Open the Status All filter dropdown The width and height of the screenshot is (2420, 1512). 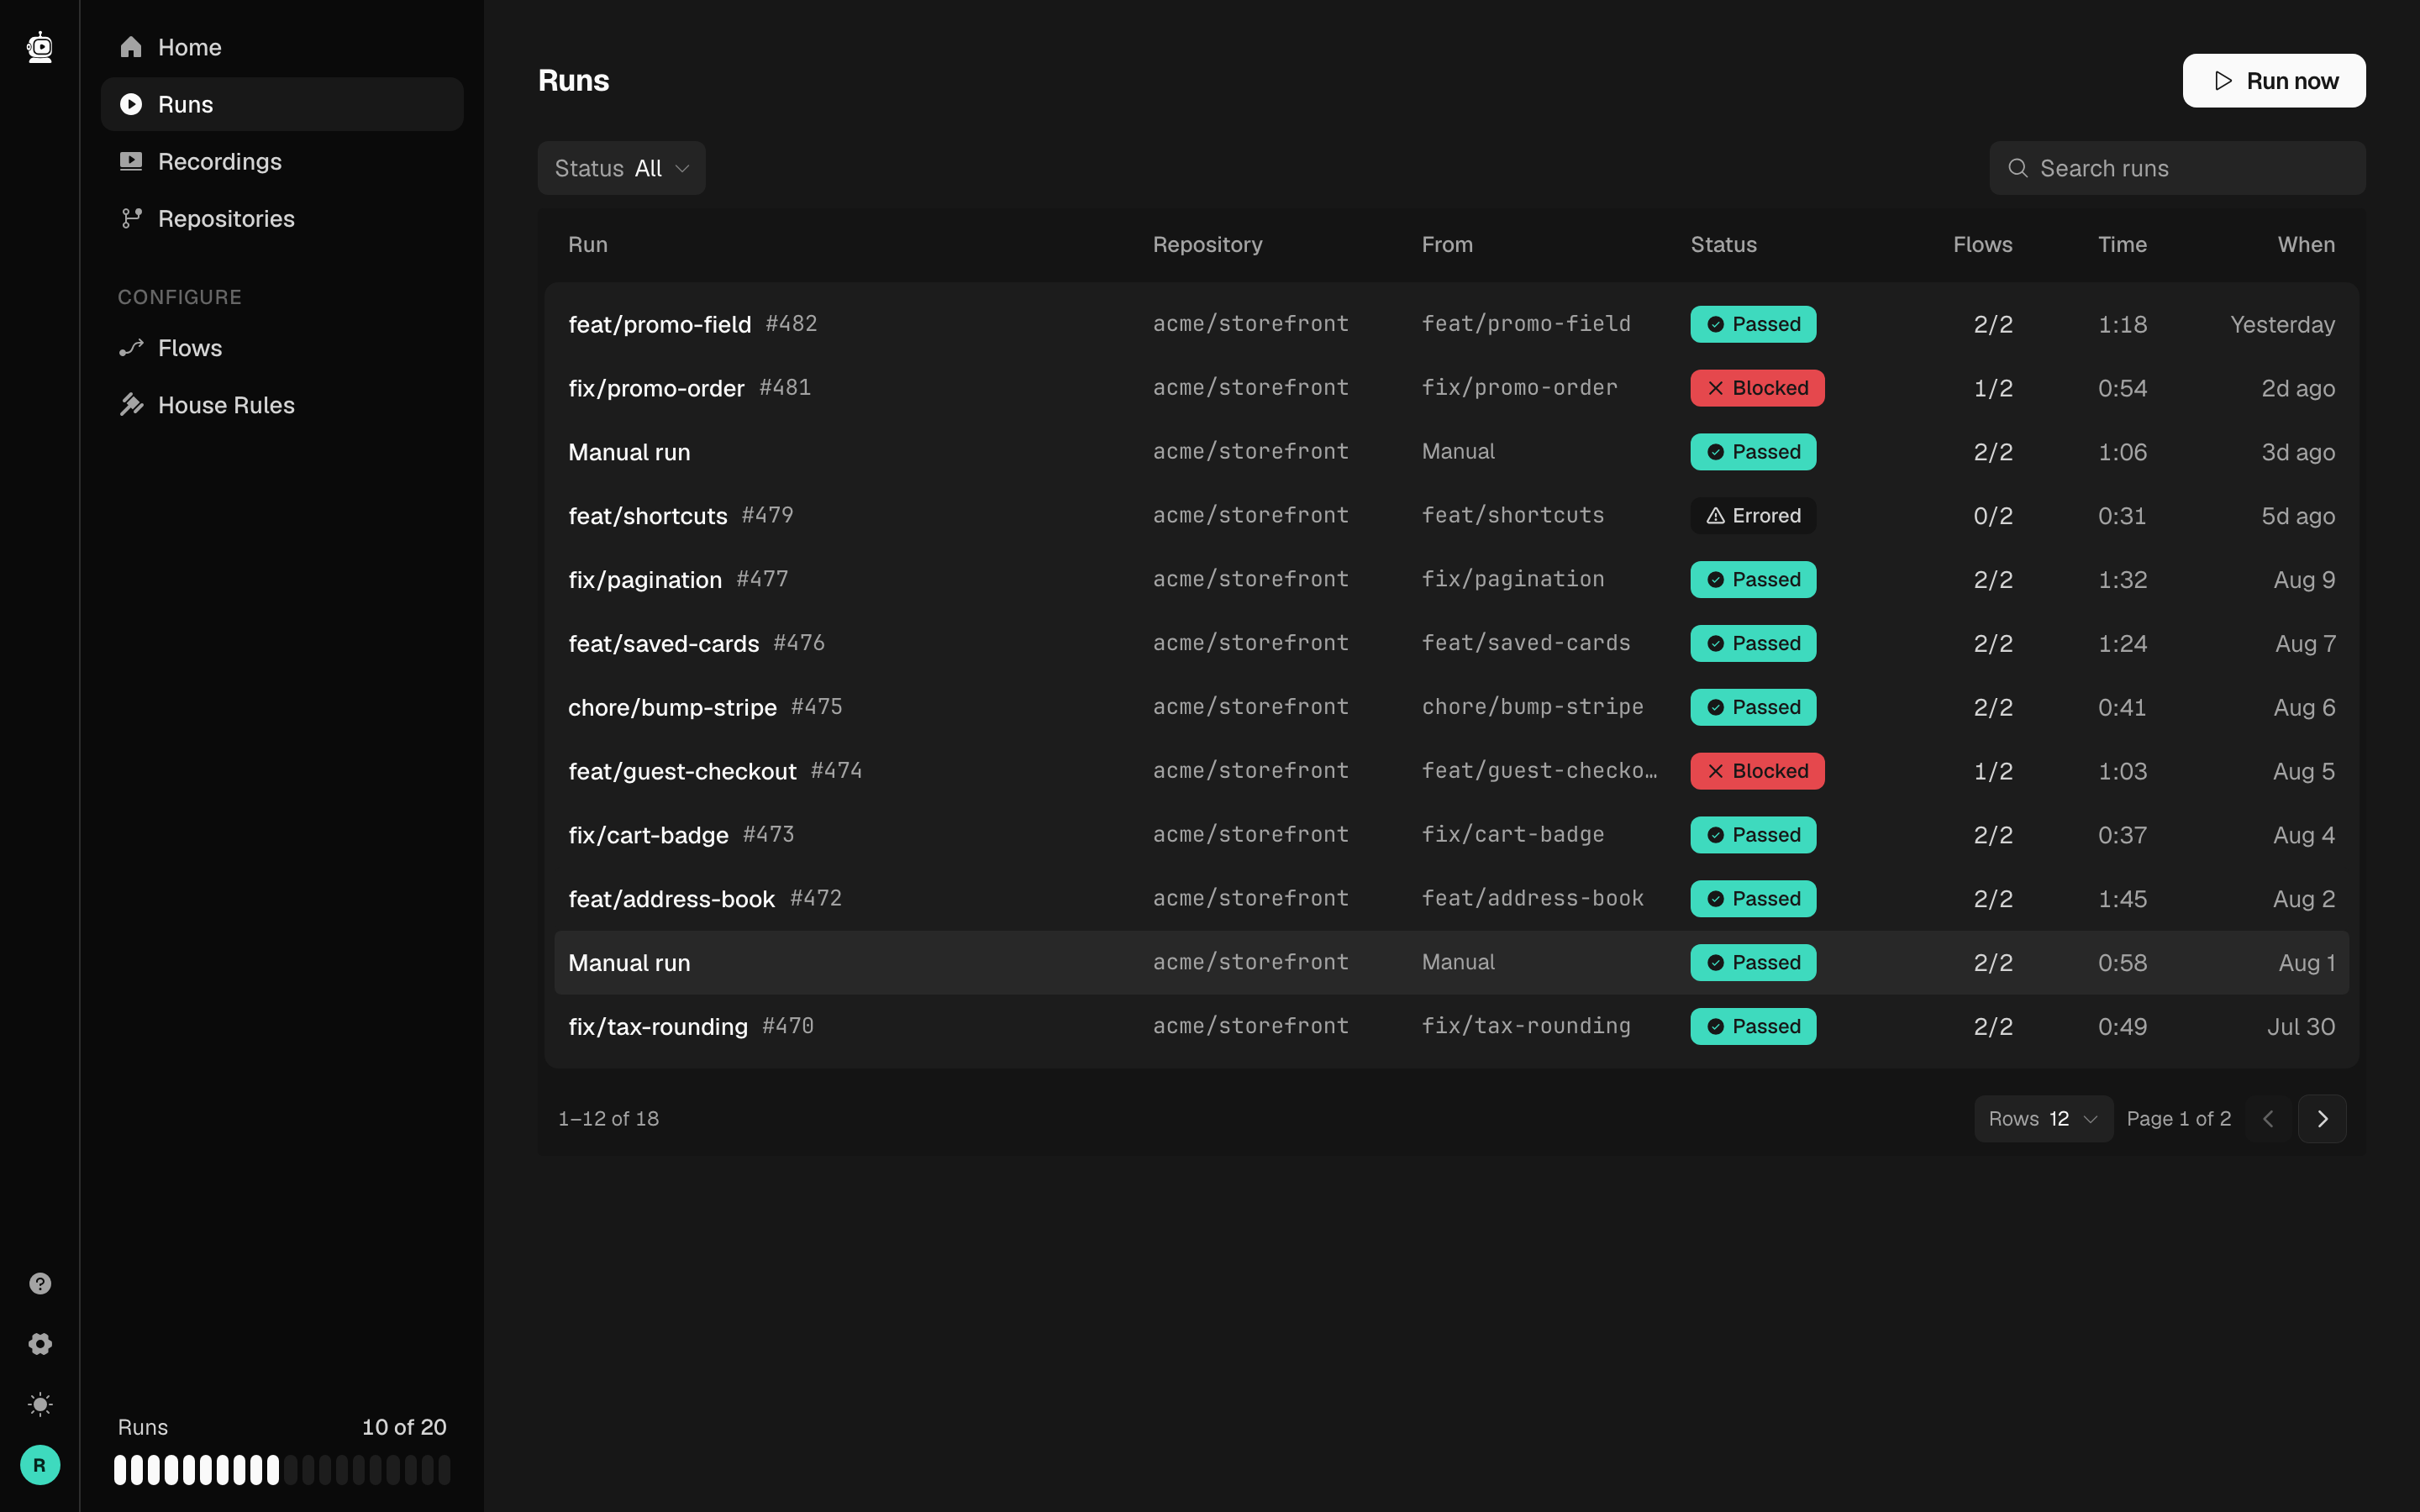621,168
